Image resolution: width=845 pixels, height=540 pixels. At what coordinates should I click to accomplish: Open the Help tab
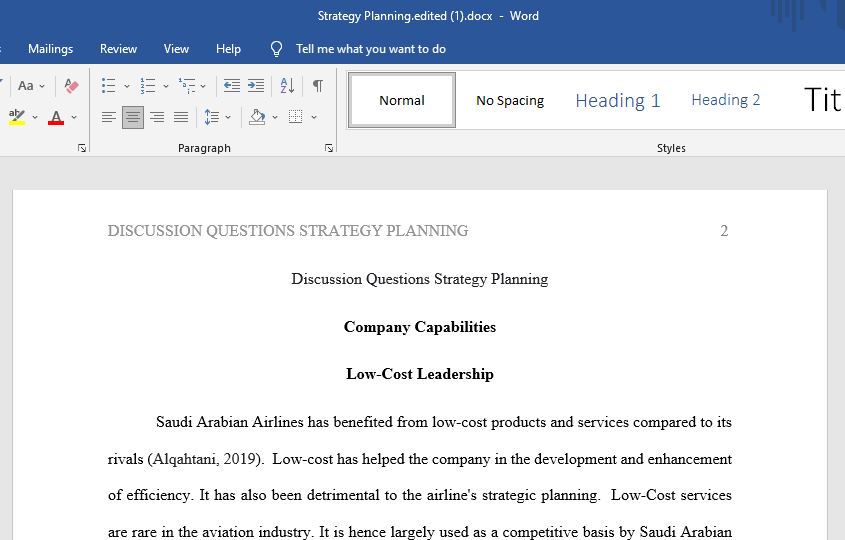point(228,49)
